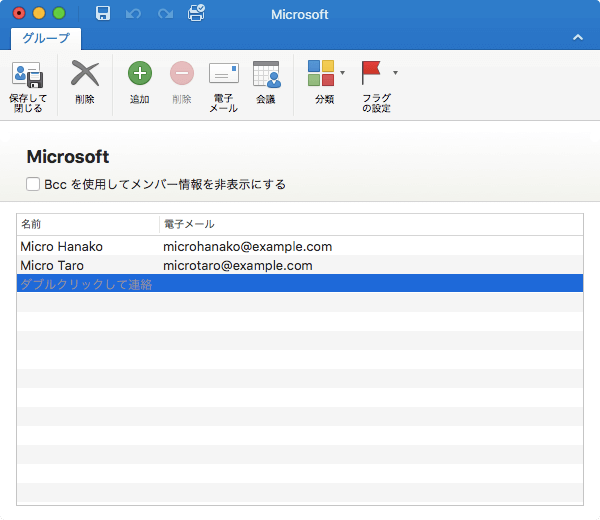This screenshot has width=600, height=520.
Task: Open the フラグの設定 dropdown arrow
Action: pyautogui.click(x=395, y=73)
